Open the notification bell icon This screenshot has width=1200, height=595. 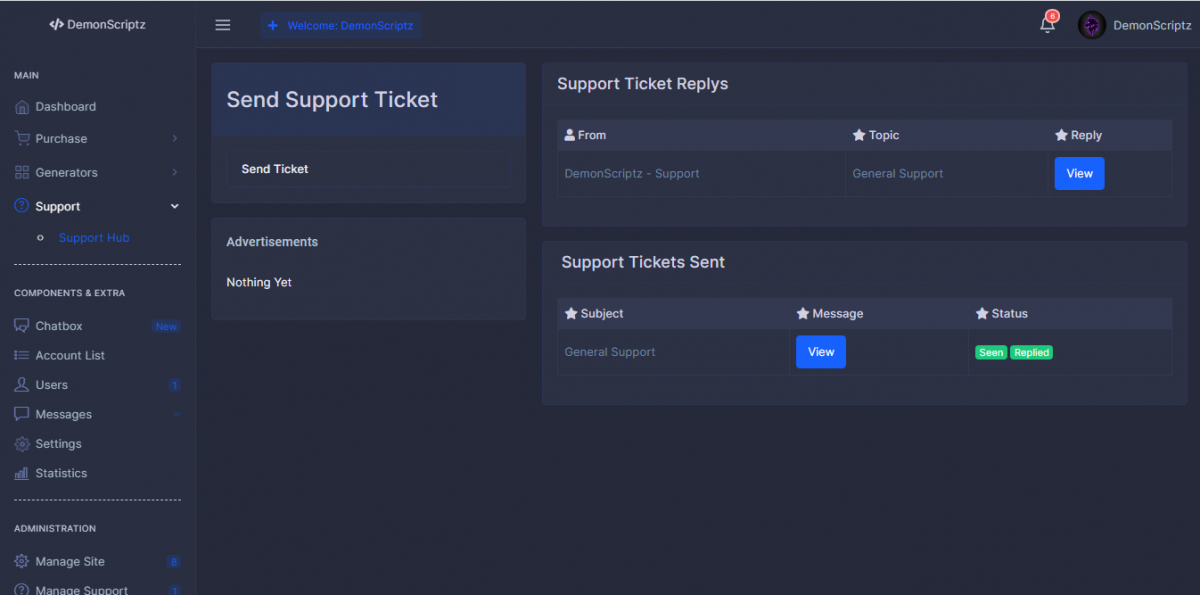click(x=1047, y=25)
